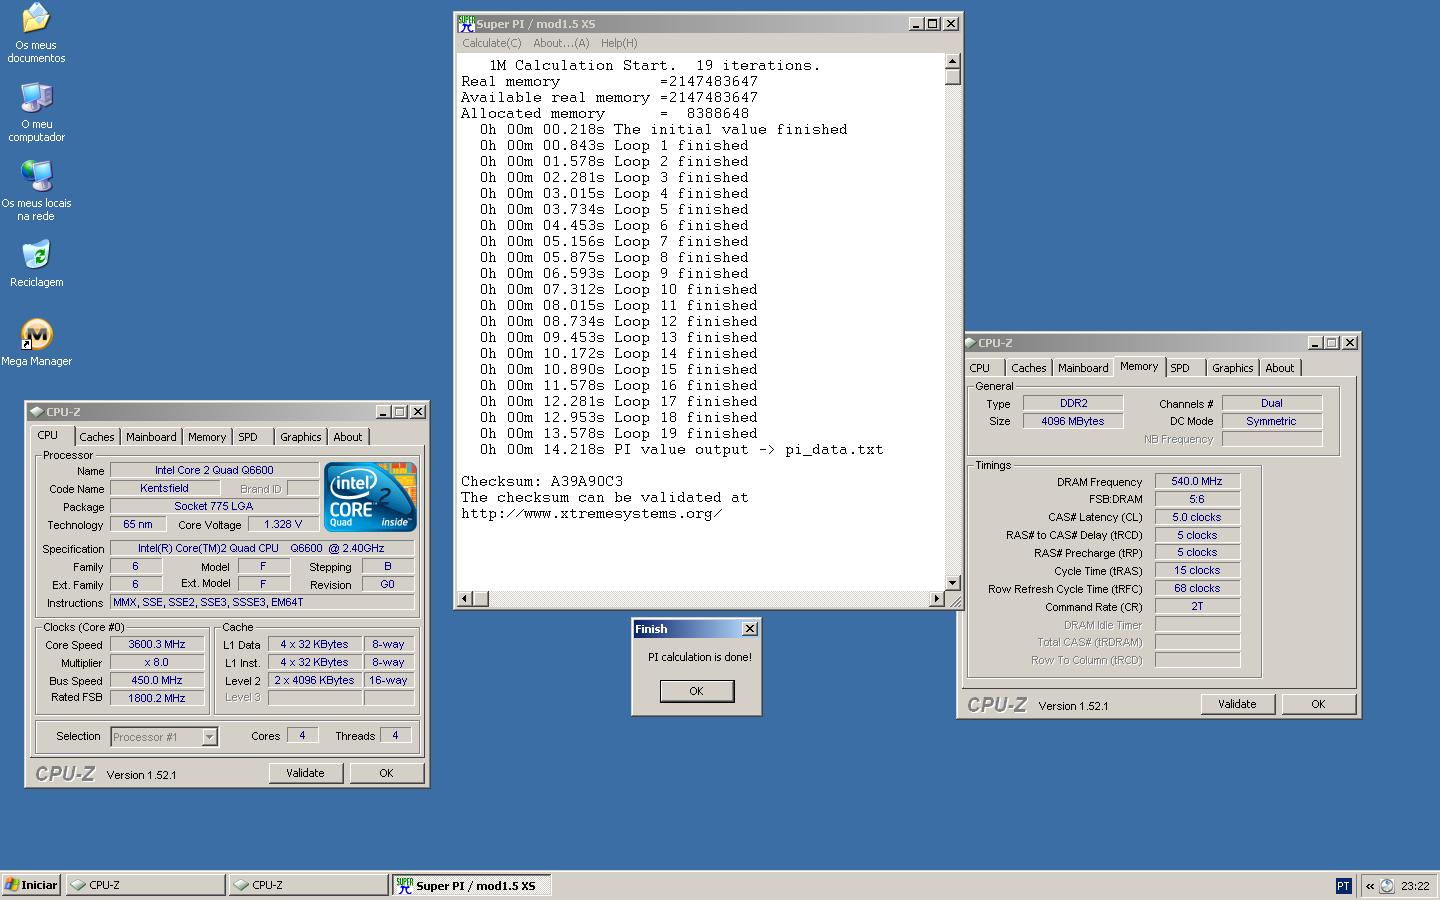Image resolution: width=1440 pixels, height=900 pixels.
Task: Open Os meus locais na rede icon
Action: [x=36, y=191]
